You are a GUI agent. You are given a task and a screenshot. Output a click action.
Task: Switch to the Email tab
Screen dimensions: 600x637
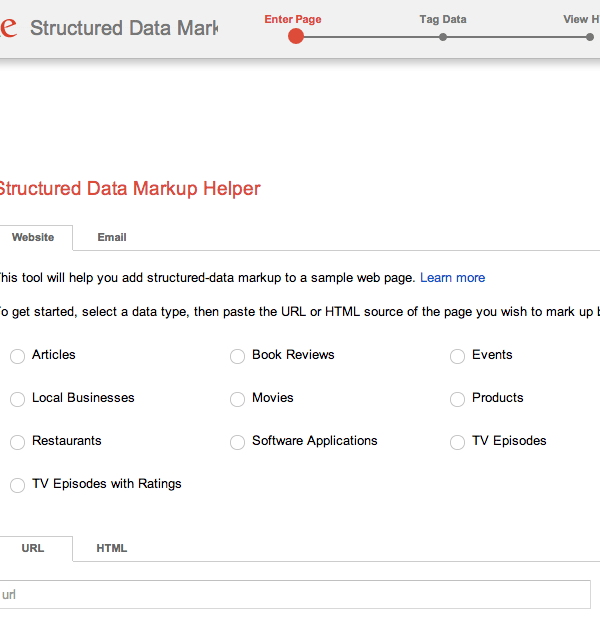tap(112, 238)
